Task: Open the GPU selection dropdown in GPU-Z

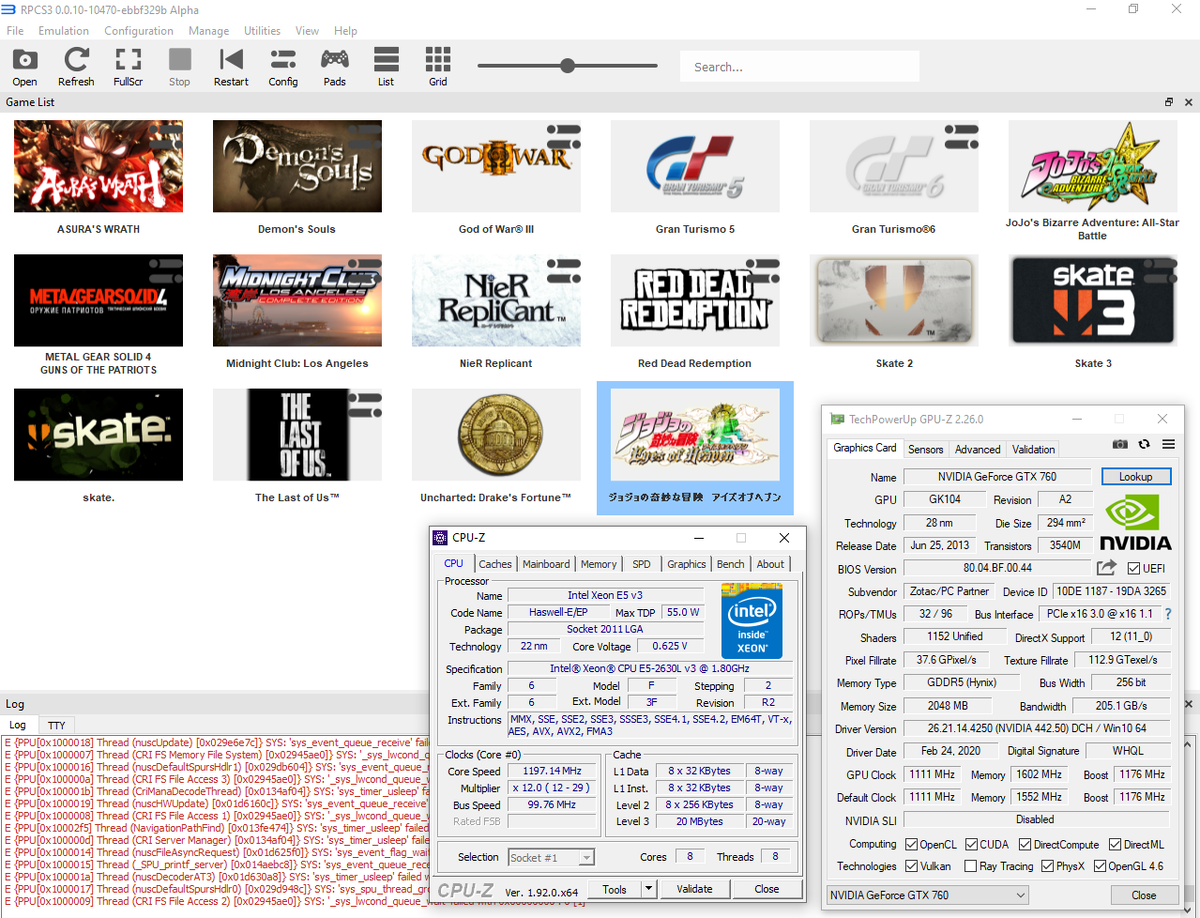Action: pos(927,895)
